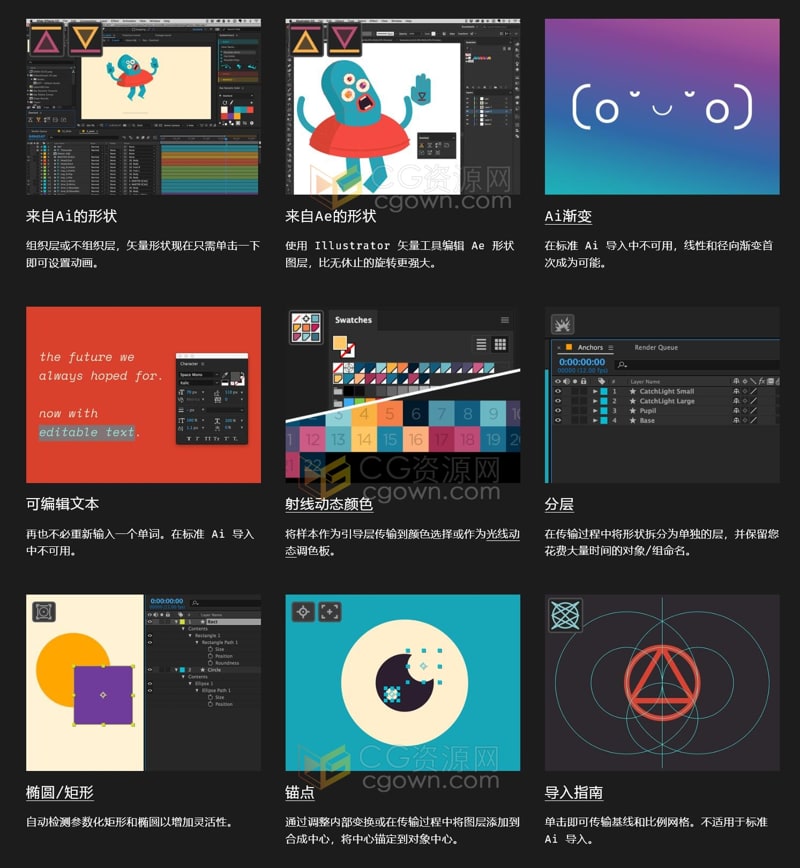This screenshot has width=800, height=868.
Task: Switch the Swatches panel to list view
Action: (x=482, y=344)
